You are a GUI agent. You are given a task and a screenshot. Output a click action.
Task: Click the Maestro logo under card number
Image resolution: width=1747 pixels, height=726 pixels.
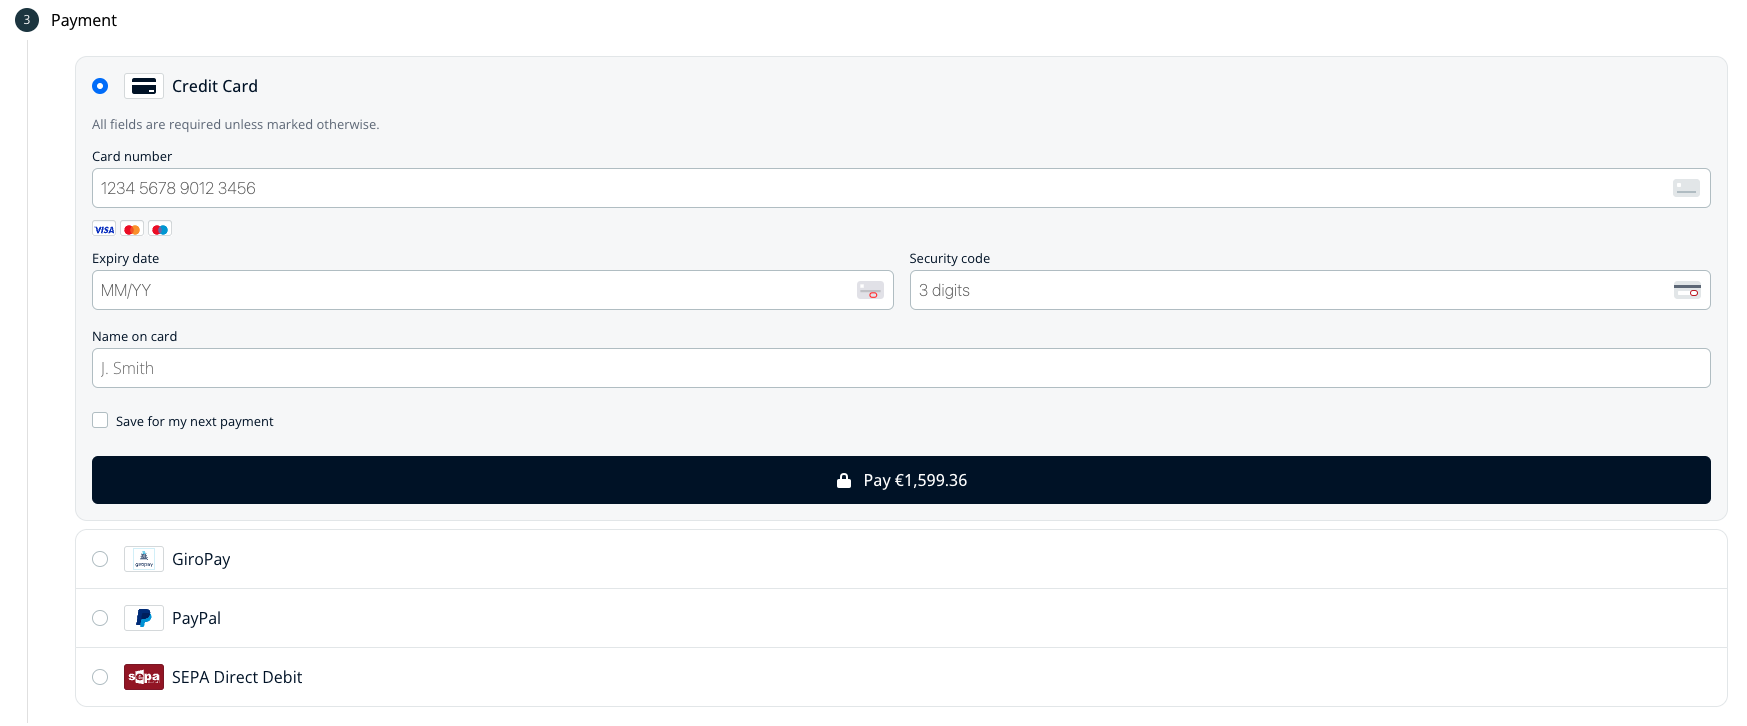coord(160,229)
